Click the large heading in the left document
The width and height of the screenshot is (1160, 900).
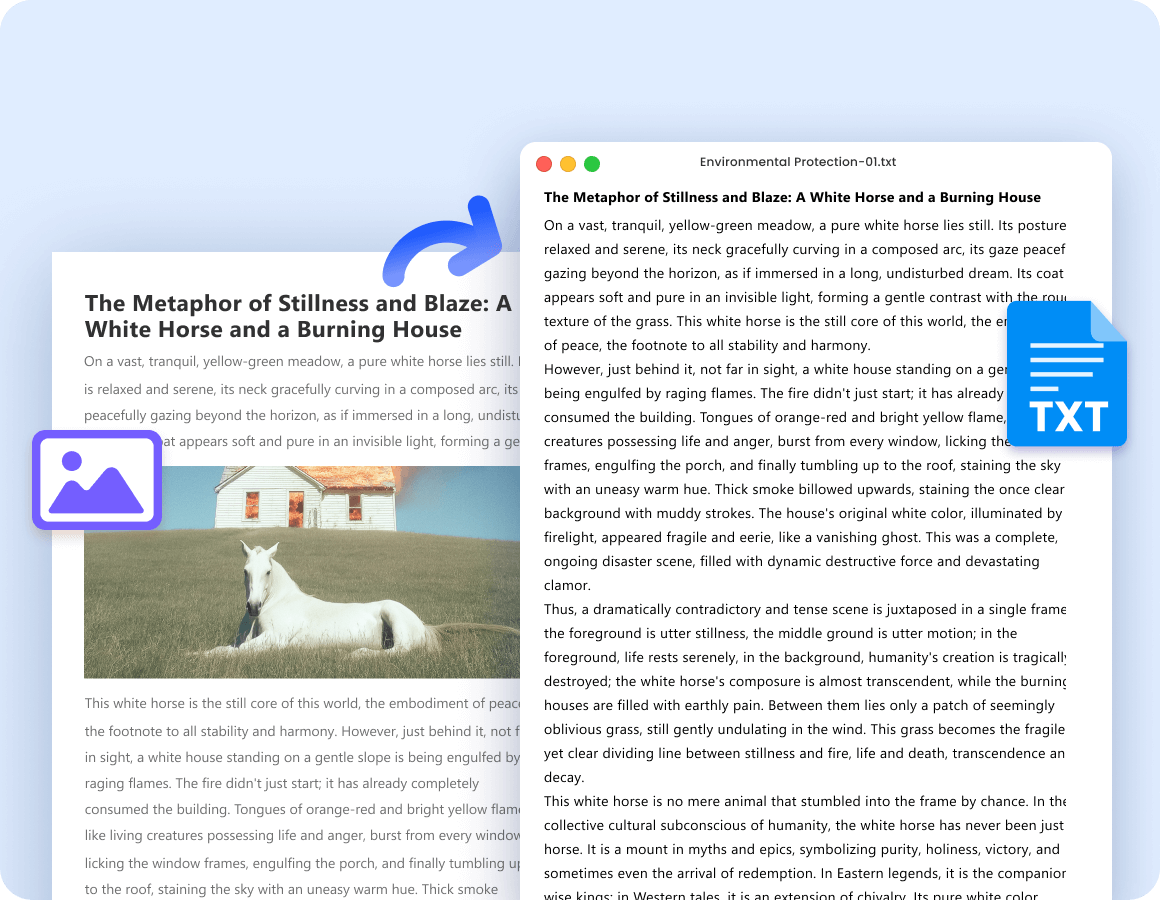[298, 316]
